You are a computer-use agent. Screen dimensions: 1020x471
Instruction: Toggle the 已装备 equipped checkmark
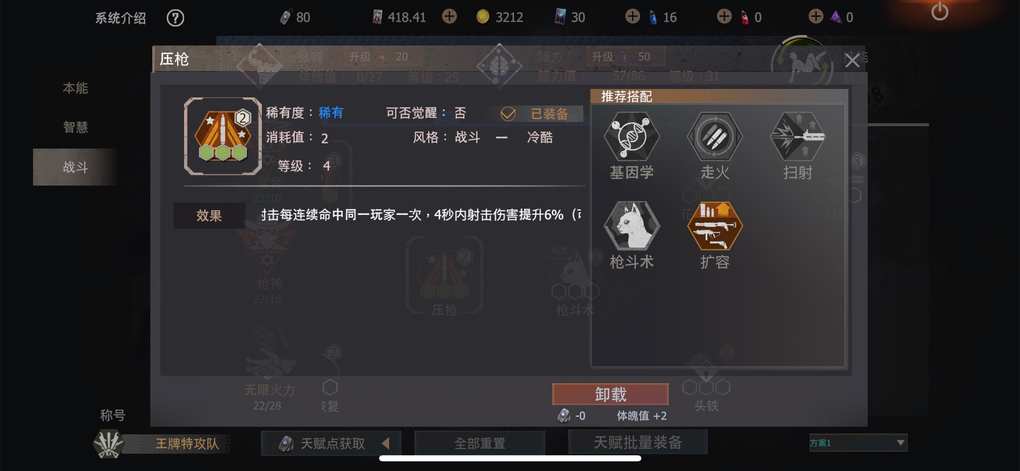click(x=508, y=114)
